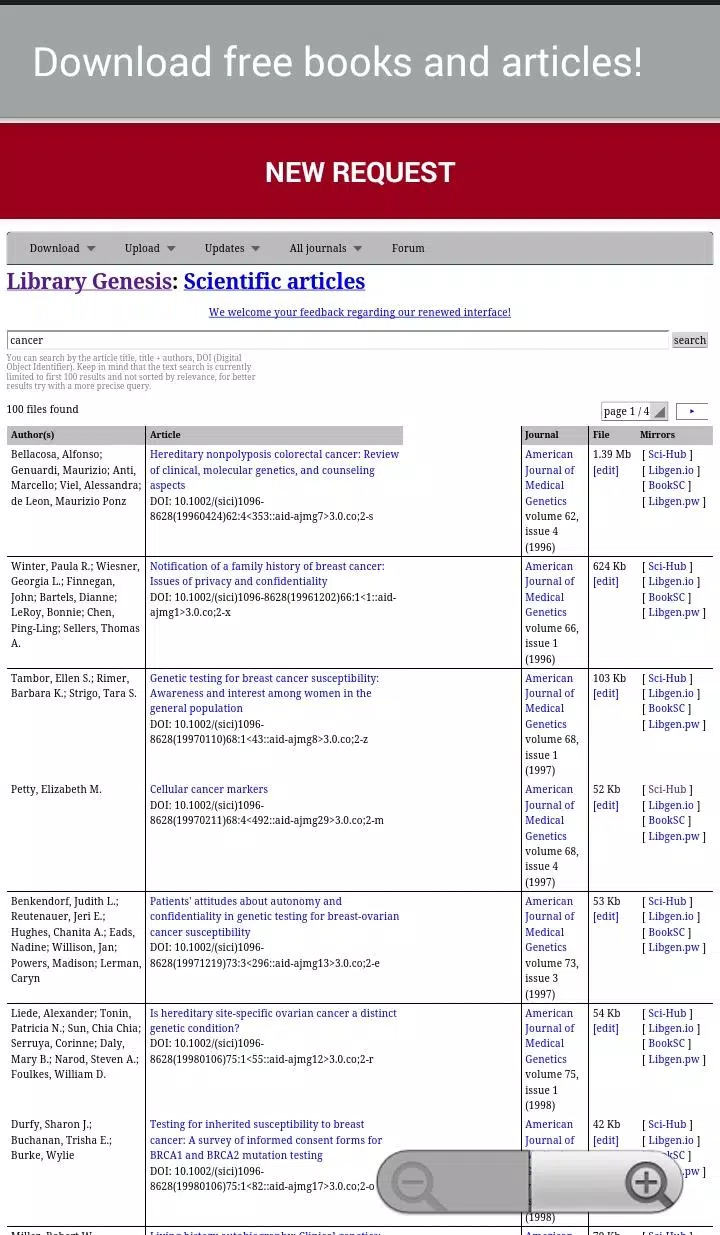Image resolution: width=720 pixels, height=1235 pixels.
Task: Open Hereditary nonpolyposis colorectal cancer article
Action: tap(274, 470)
